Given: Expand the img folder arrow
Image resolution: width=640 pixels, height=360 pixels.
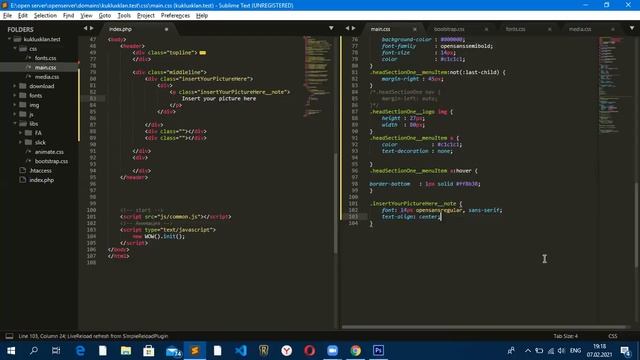Looking at the screenshot, I should [x=15, y=105].
